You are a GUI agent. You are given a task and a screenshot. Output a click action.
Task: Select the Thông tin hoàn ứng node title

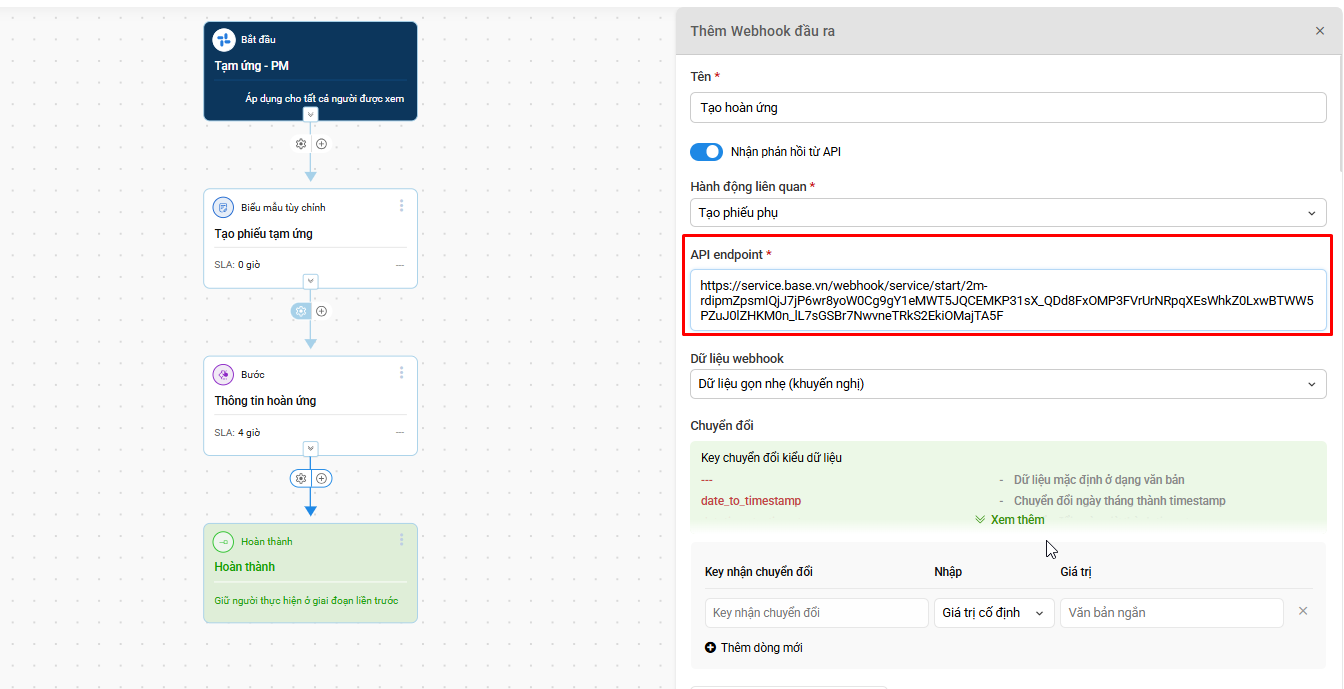(x=265, y=401)
